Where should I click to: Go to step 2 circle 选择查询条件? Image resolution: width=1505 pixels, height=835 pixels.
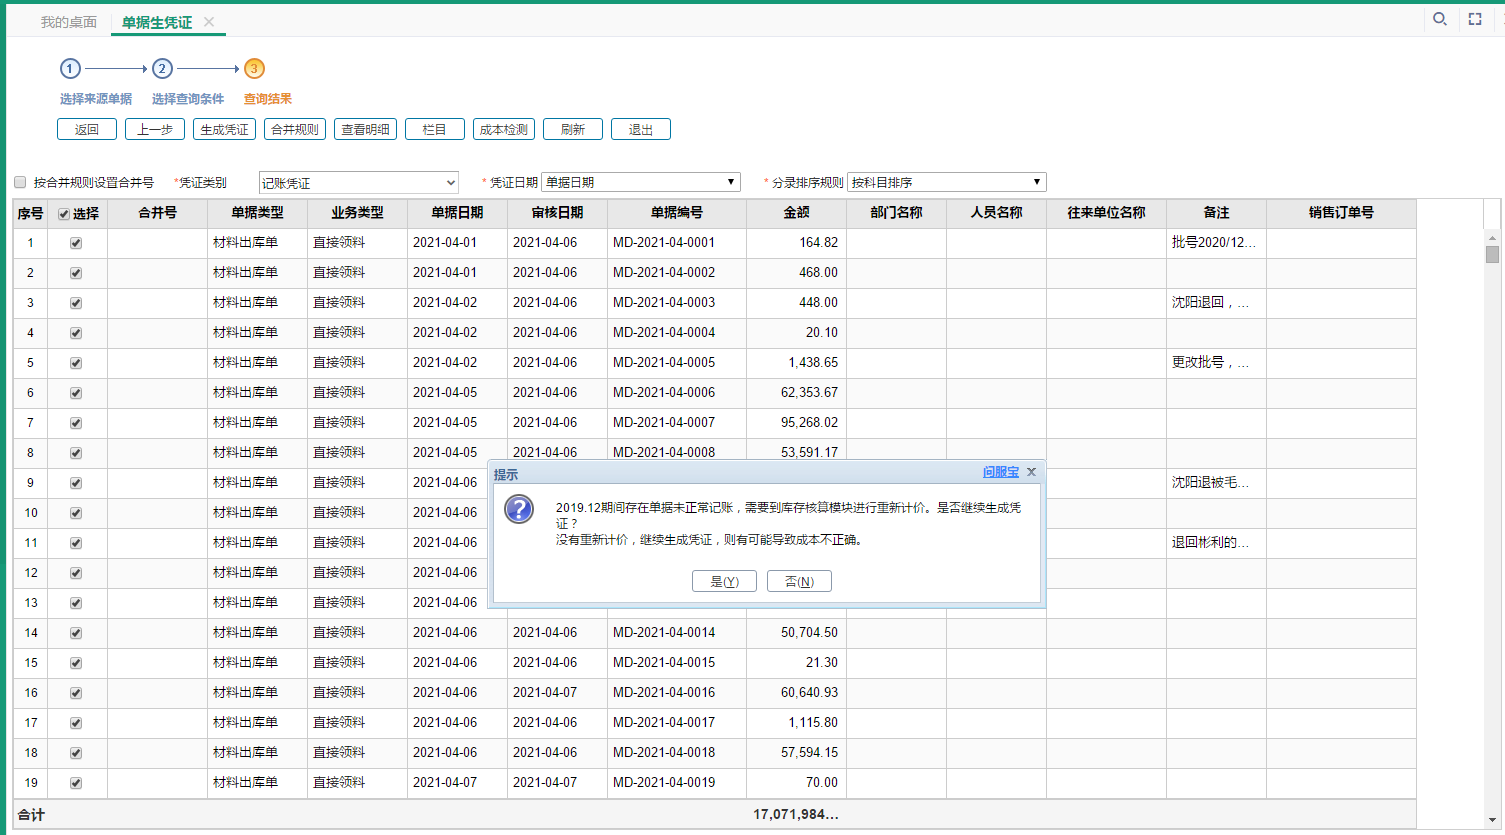(x=162, y=69)
